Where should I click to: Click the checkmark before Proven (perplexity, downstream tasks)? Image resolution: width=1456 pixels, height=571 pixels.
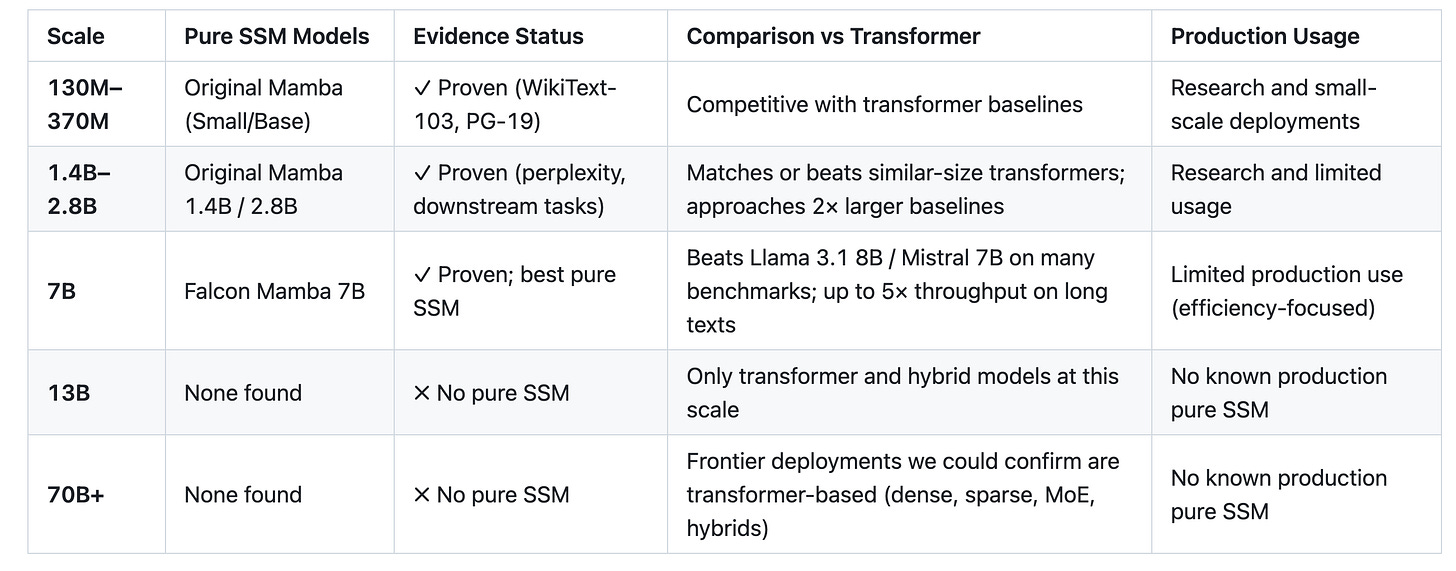[x=421, y=173]
